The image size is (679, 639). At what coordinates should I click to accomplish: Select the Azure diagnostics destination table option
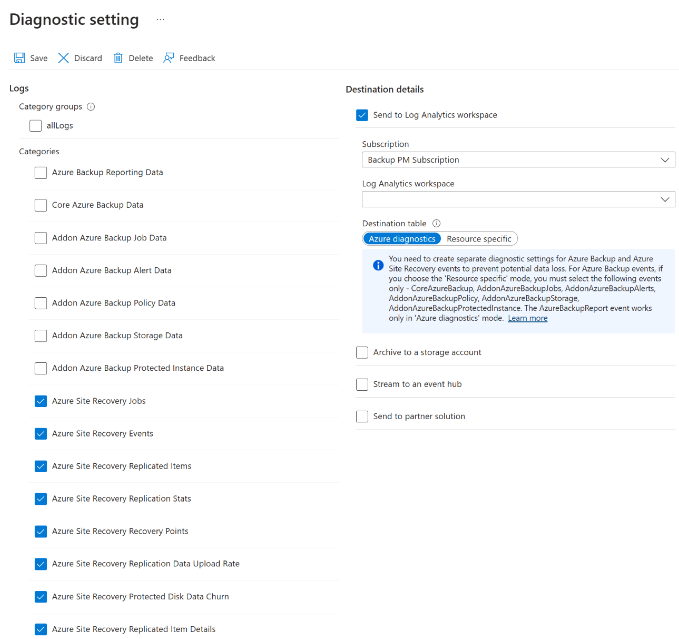[402, 239]
